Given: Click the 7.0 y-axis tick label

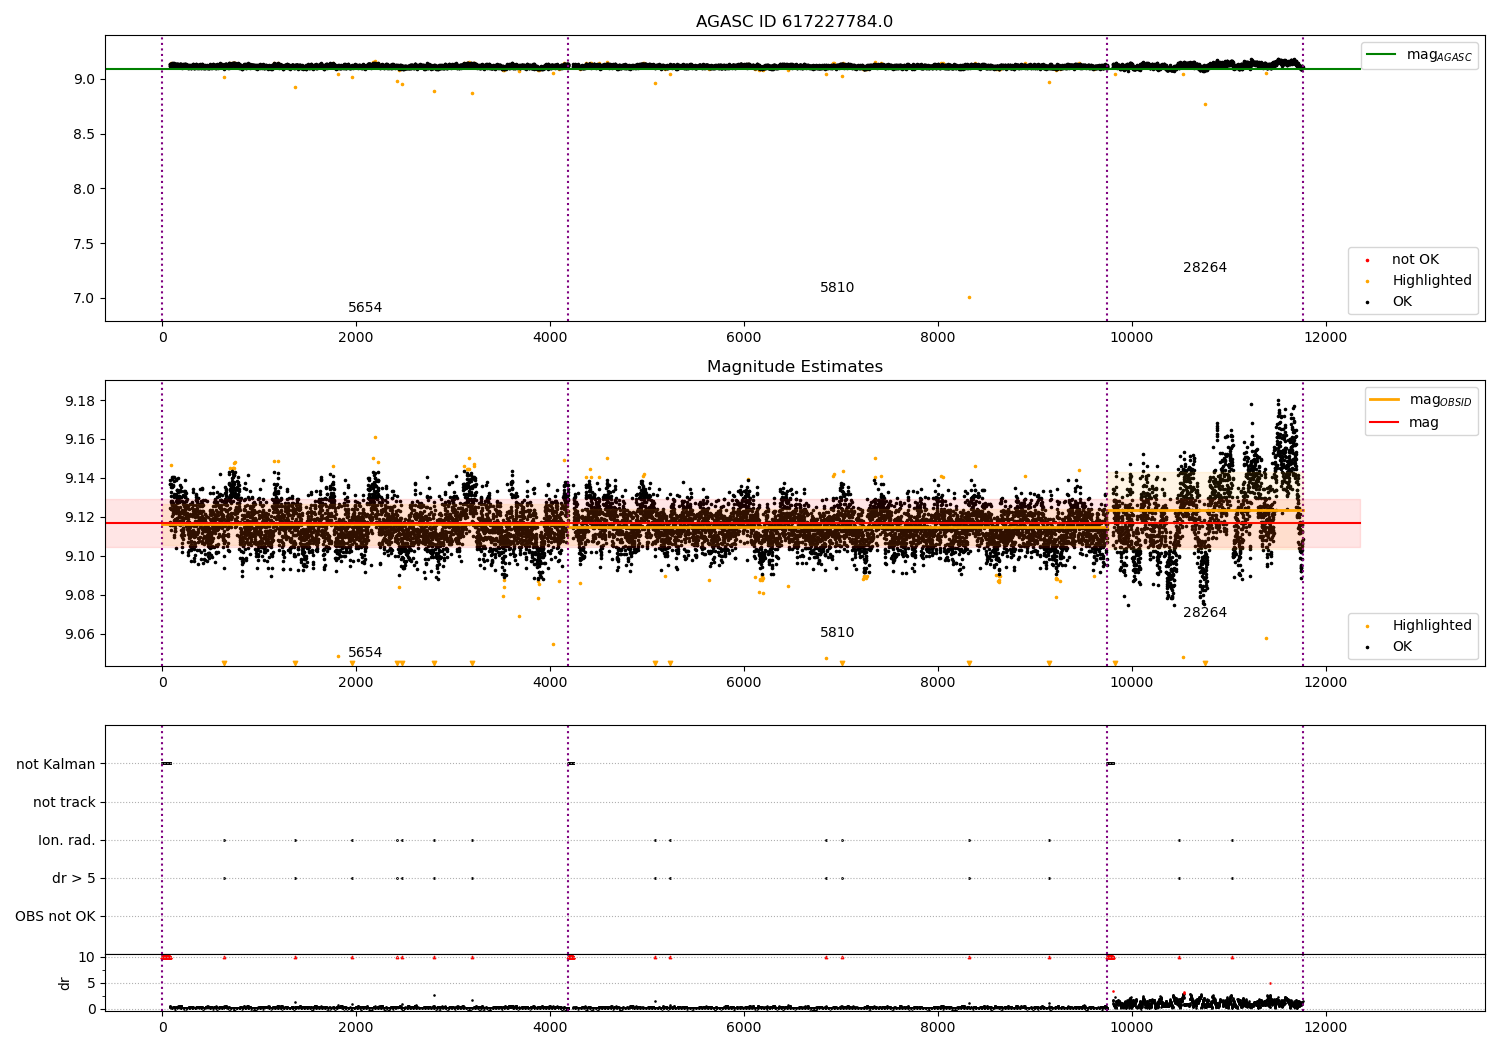Looking at the screenshot, I should click(x=84, y=299).
